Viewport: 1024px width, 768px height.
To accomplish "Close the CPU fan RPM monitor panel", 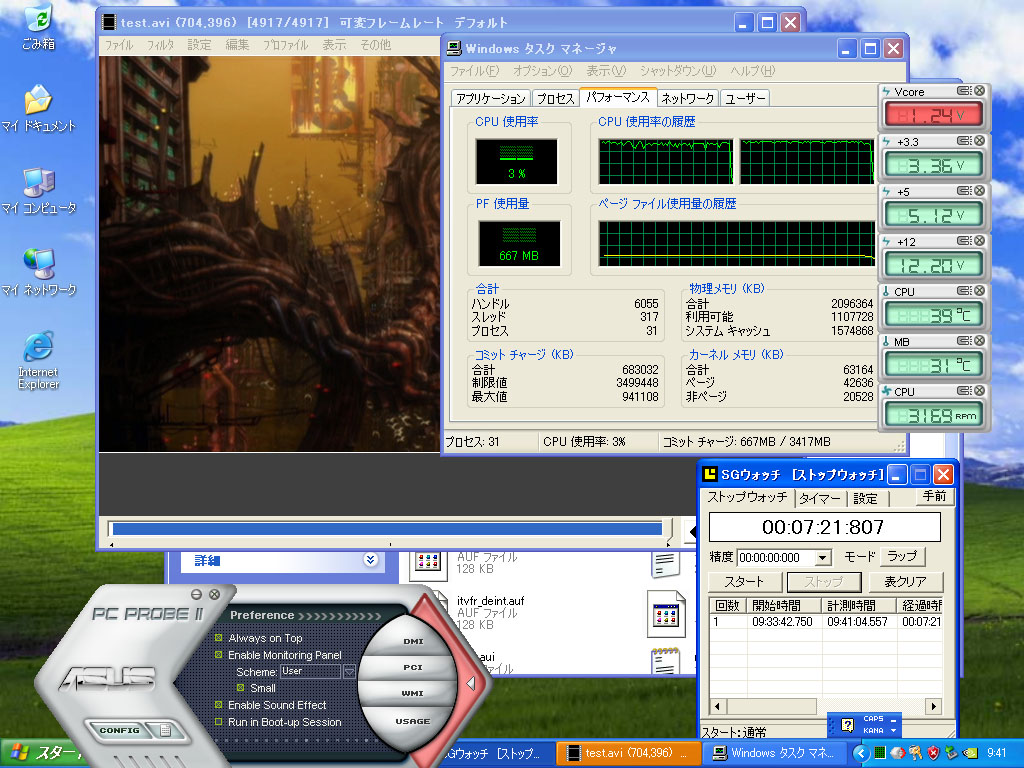I will [x=979, y=391].
